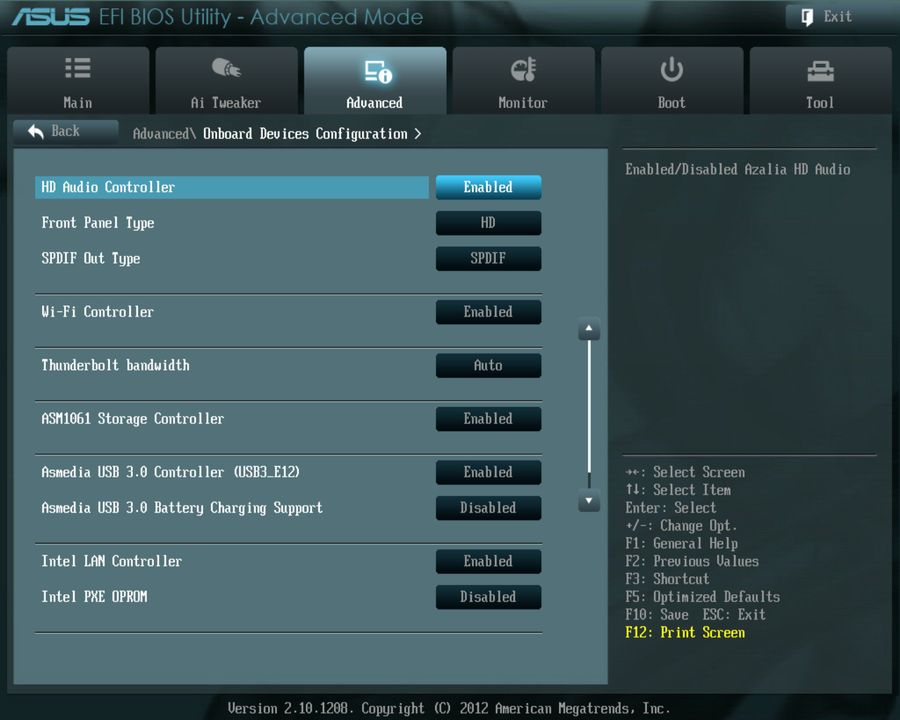900x720 pixels.
Task: Click Onboard Devices Configuration breadcrumb text
Action: pyautogui.click(x=305, y=134)
